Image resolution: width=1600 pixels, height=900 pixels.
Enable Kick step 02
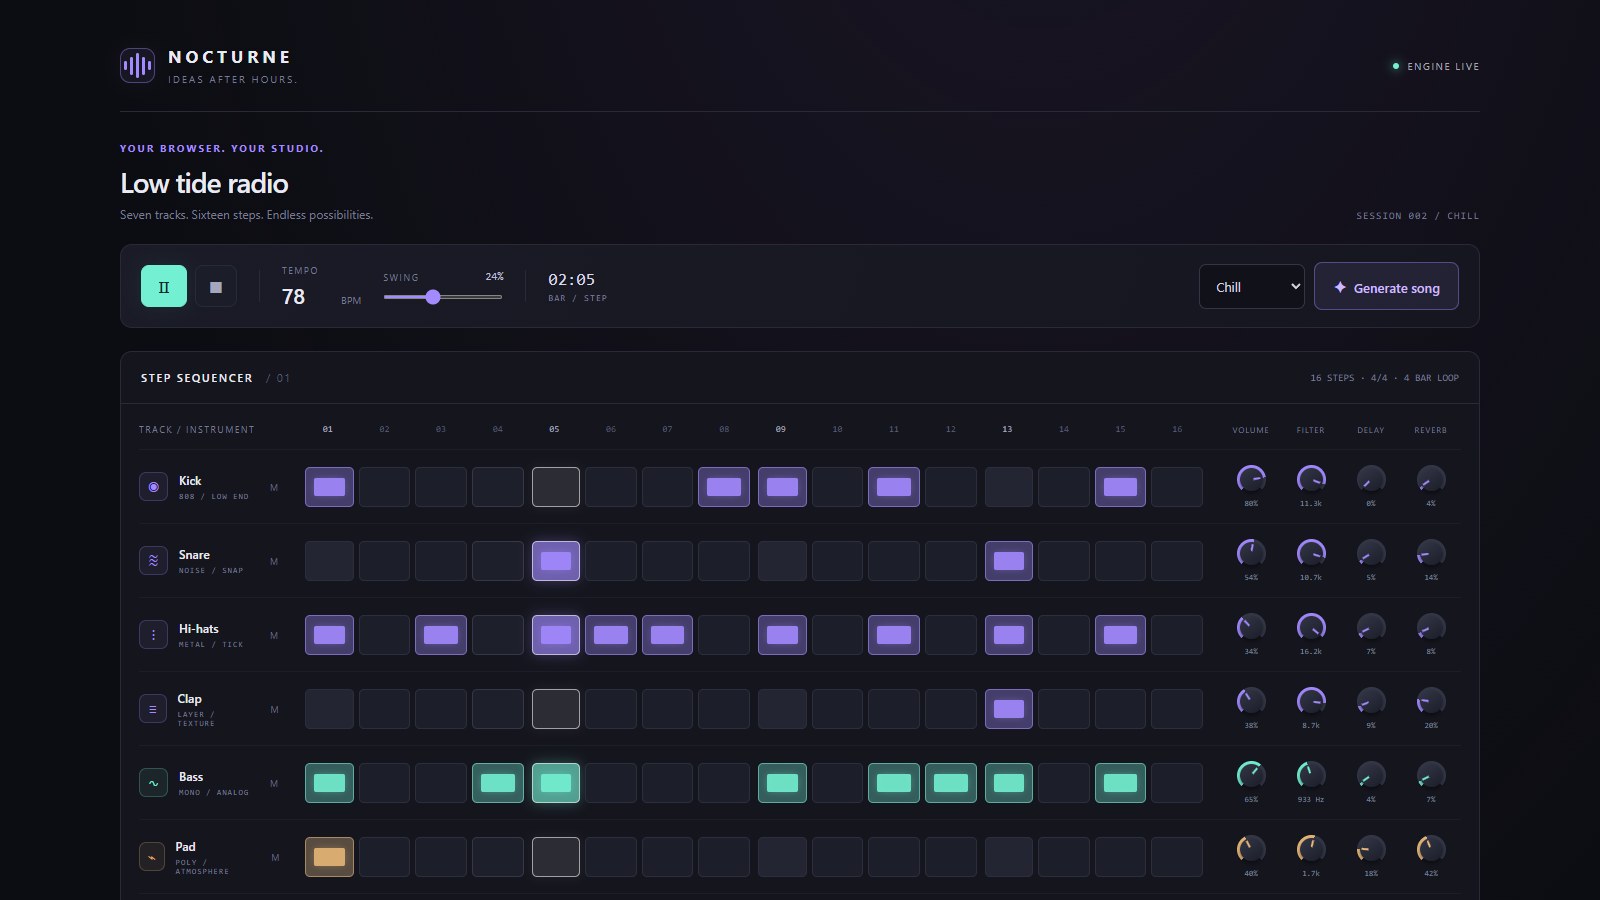point(384,487)
